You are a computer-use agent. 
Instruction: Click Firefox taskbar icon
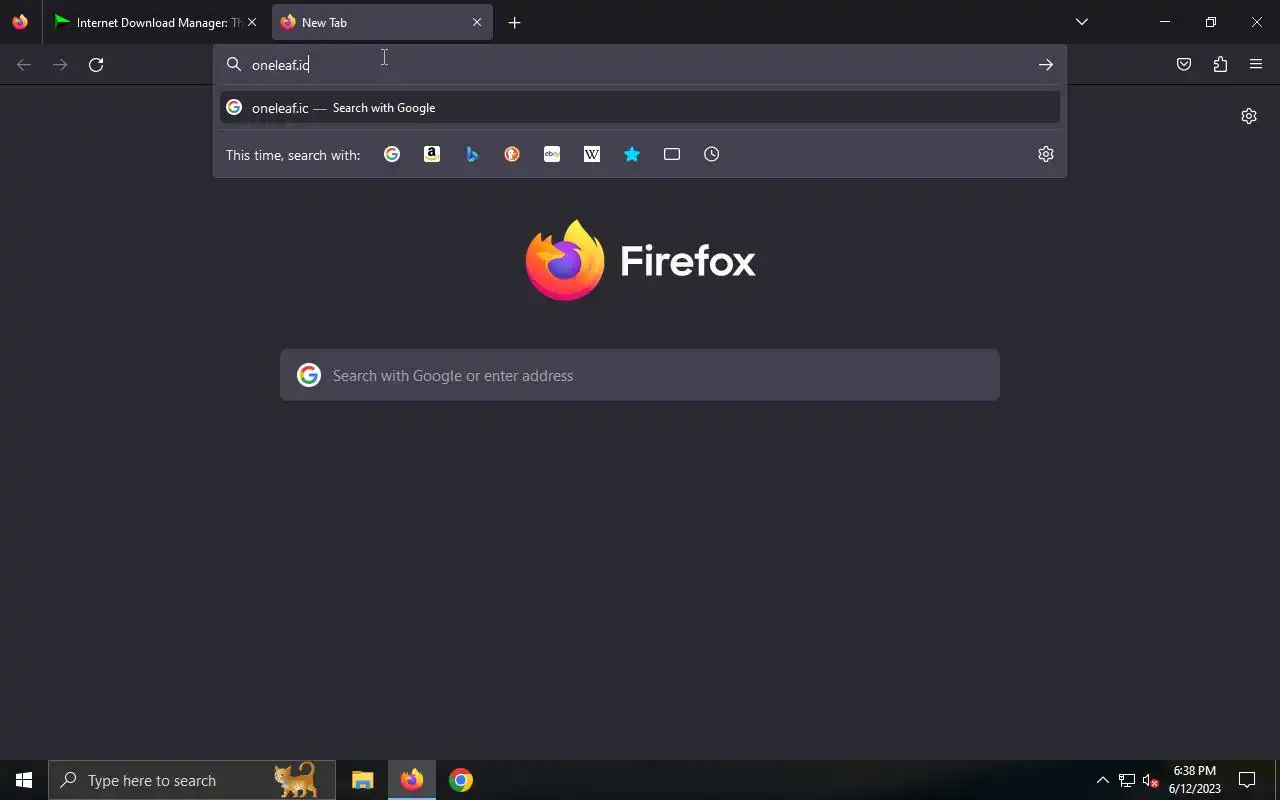coord(412,780)
